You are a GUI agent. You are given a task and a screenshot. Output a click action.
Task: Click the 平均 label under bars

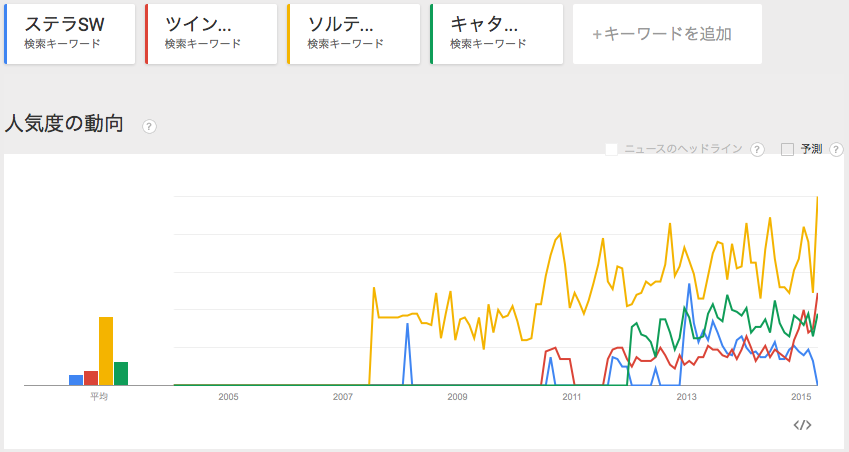click(x=99, y=397)
